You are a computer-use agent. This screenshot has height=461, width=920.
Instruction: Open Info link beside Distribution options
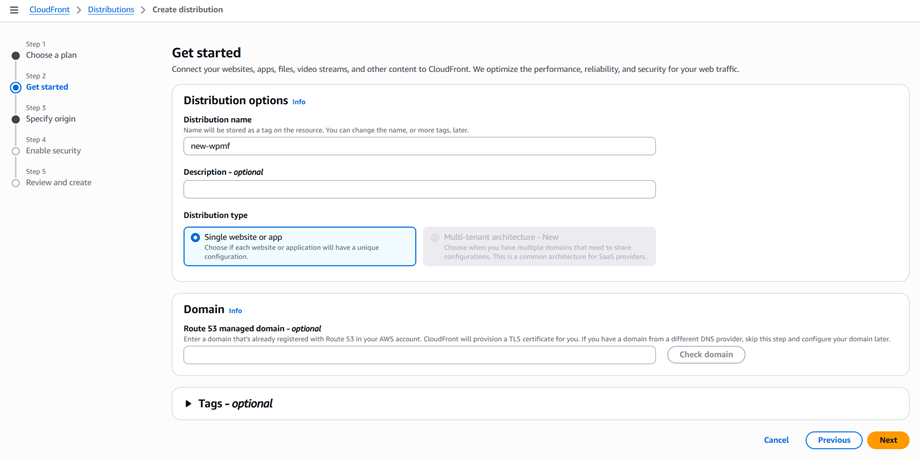[x=299, y=102]
